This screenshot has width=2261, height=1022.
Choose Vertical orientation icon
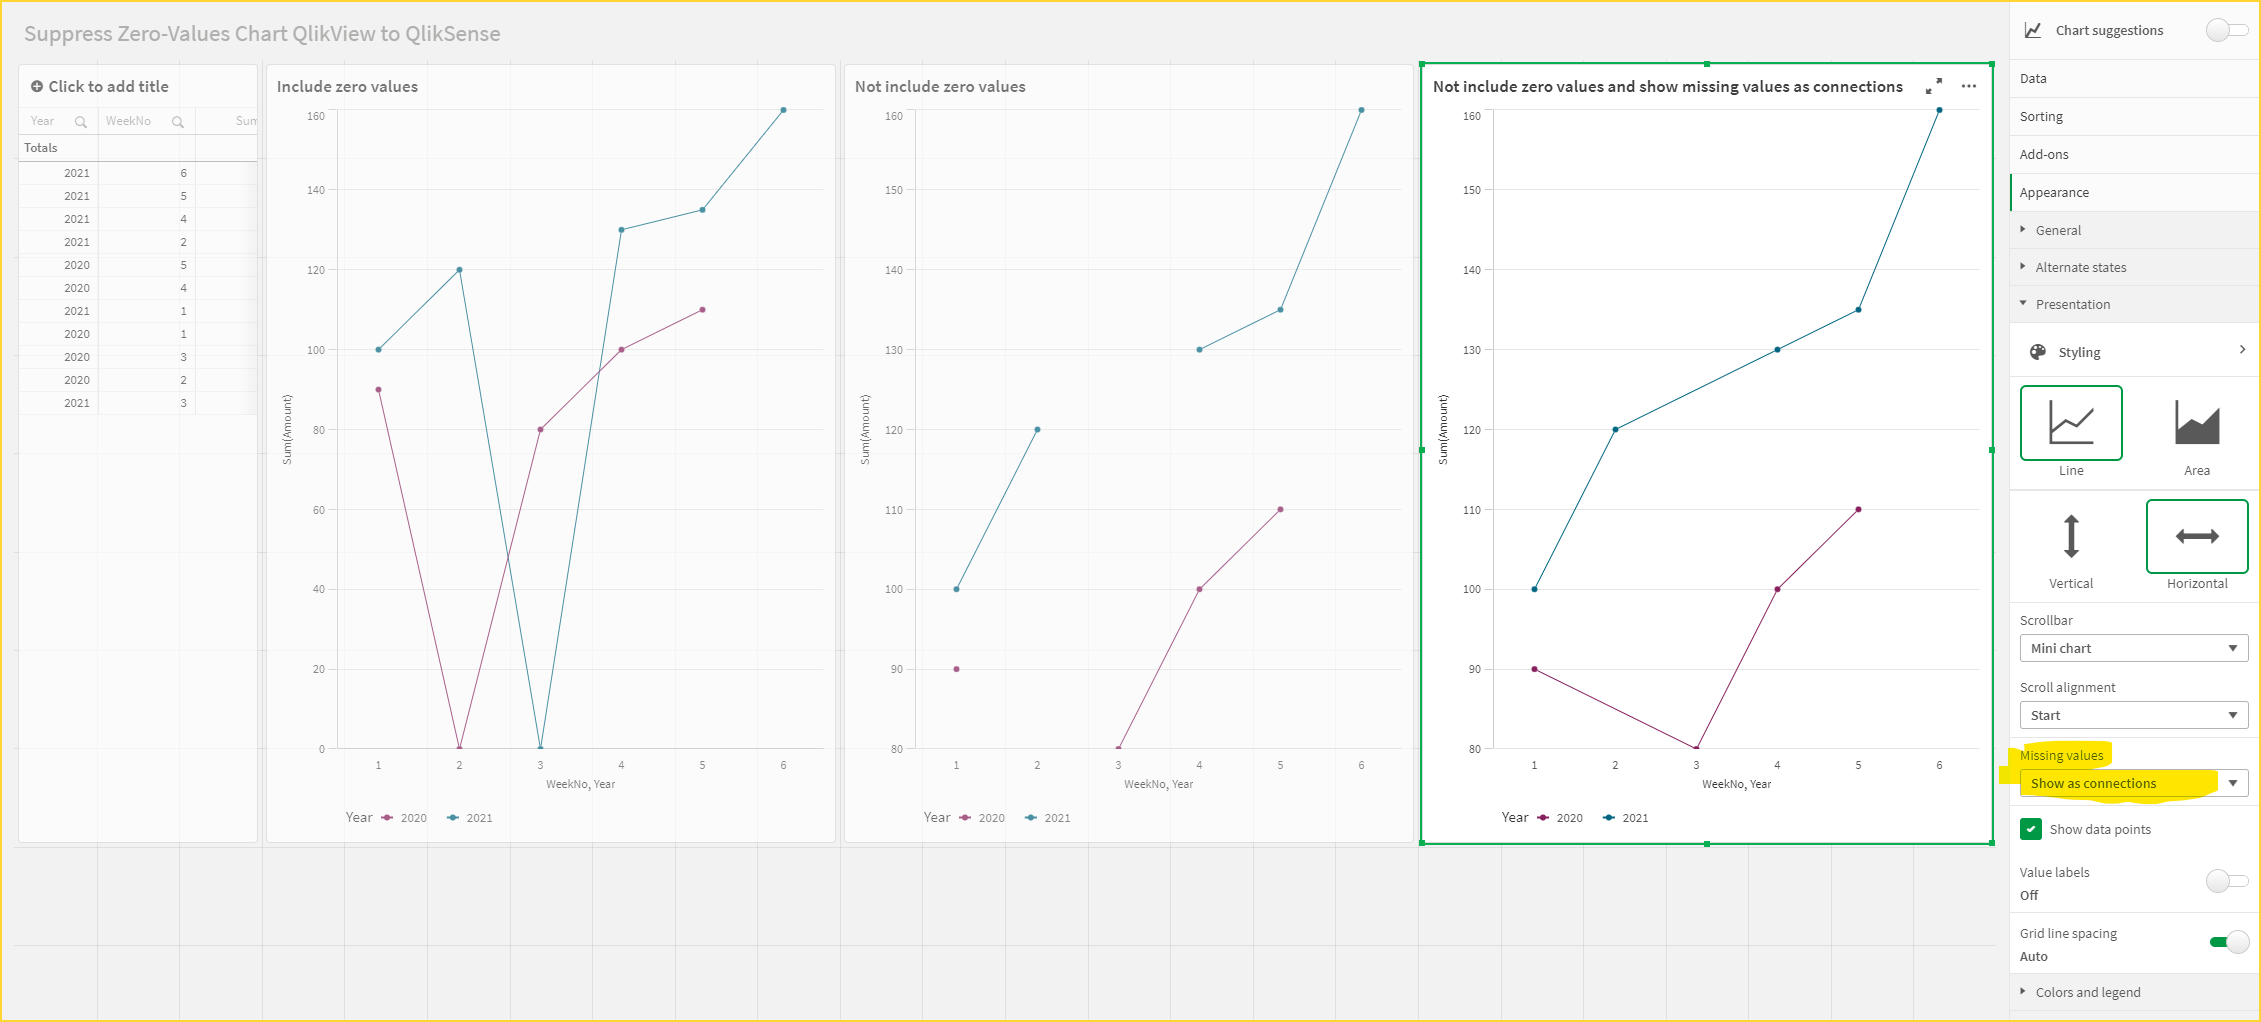click(2070, 536)
